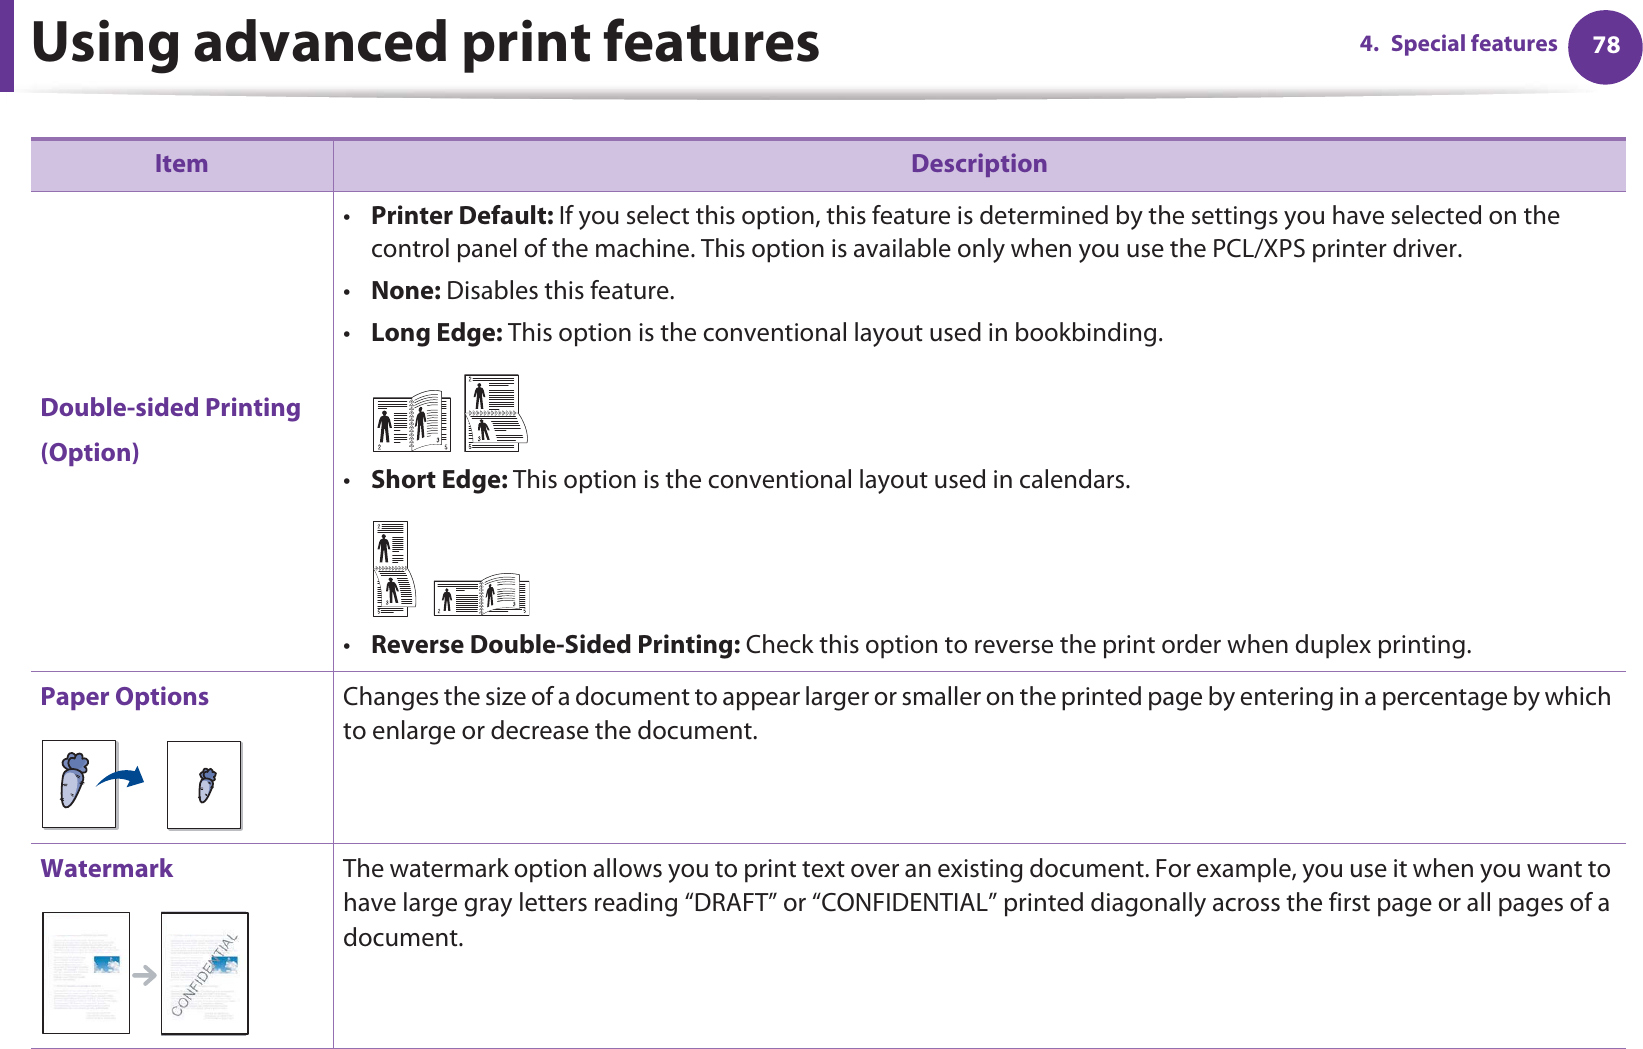This screenshot has width=1643, height=1049.
Task: Click the page number 78 badge
Action: point(1605,45)
